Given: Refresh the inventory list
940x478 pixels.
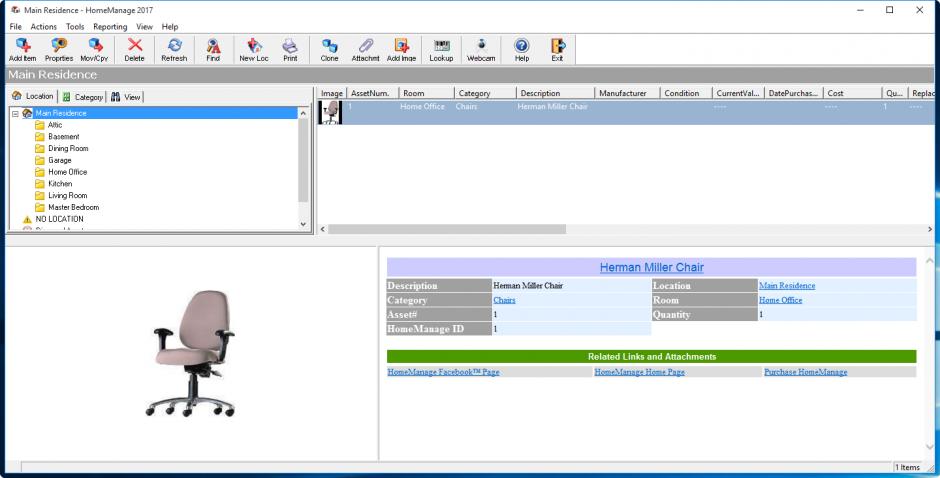Looking at the screenshot, I should point(174,49).
